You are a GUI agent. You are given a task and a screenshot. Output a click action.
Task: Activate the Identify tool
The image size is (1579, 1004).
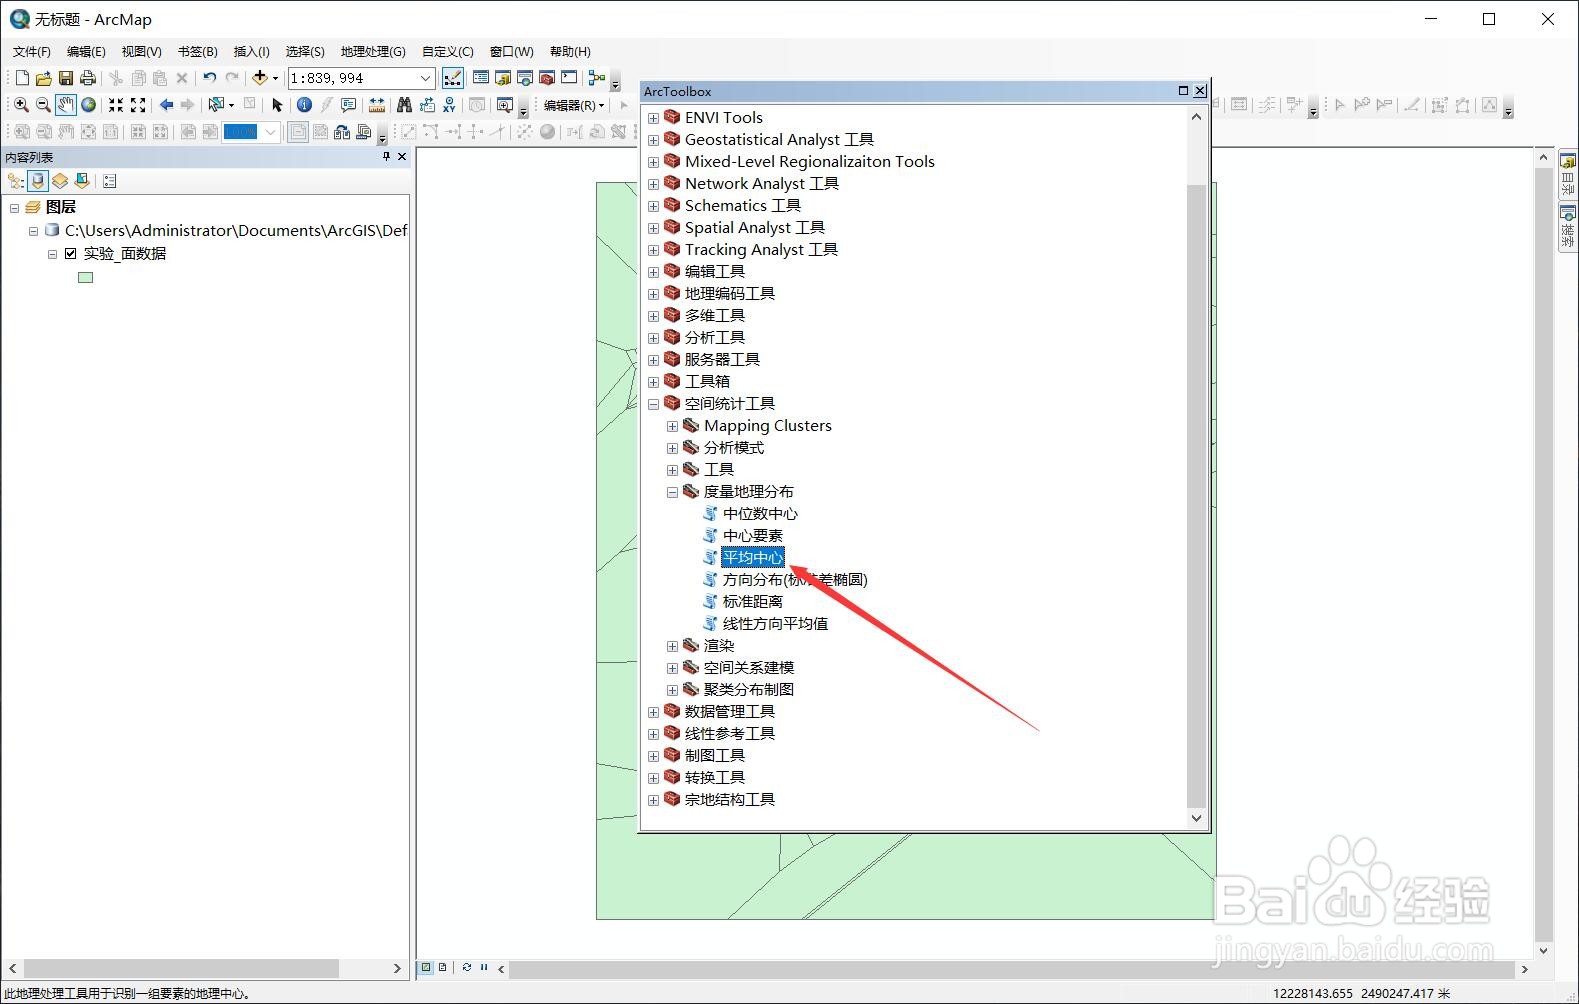304,105
